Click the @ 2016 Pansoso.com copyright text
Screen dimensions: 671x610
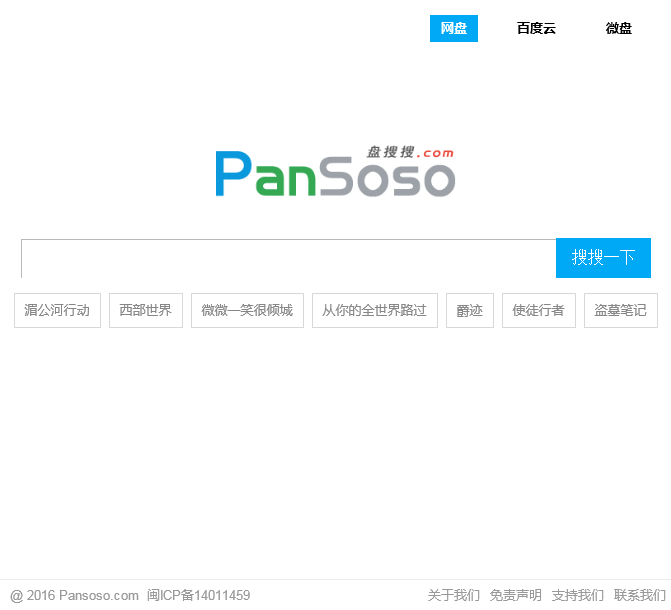[x=74, y=595]
